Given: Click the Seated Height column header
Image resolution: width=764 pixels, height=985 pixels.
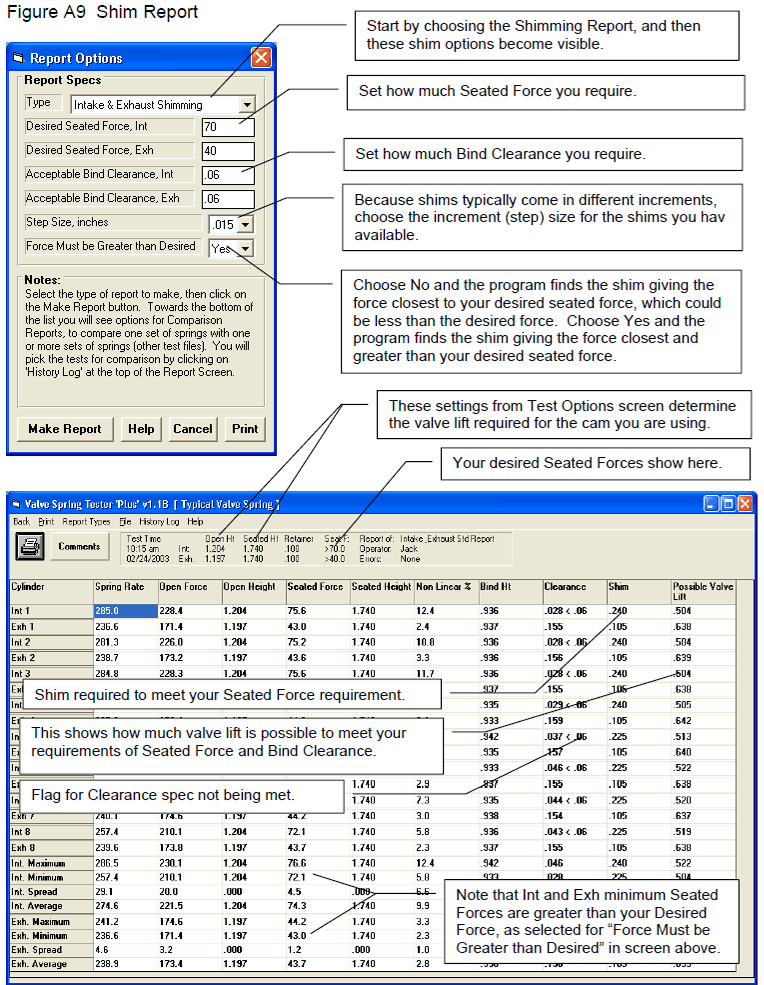Looking at the screenshot, I should (x=382, y=591).
